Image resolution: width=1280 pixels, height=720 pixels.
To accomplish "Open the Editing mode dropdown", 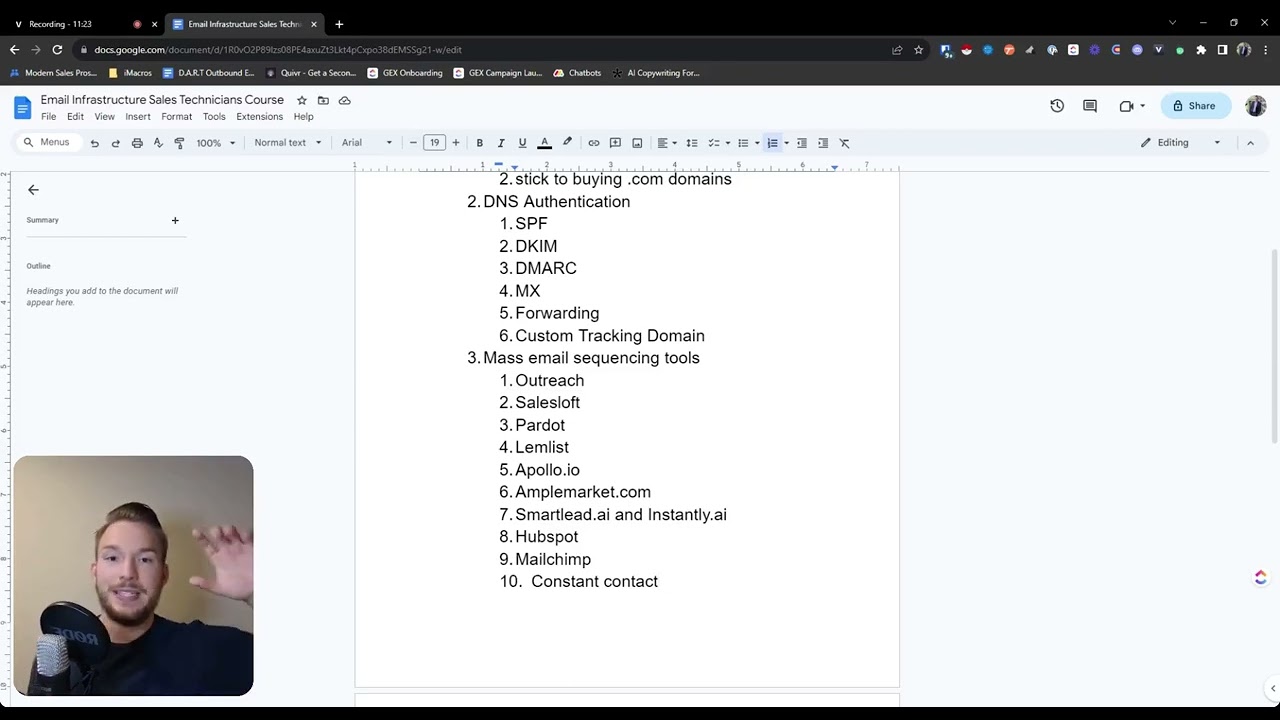I will (1181, 143).
